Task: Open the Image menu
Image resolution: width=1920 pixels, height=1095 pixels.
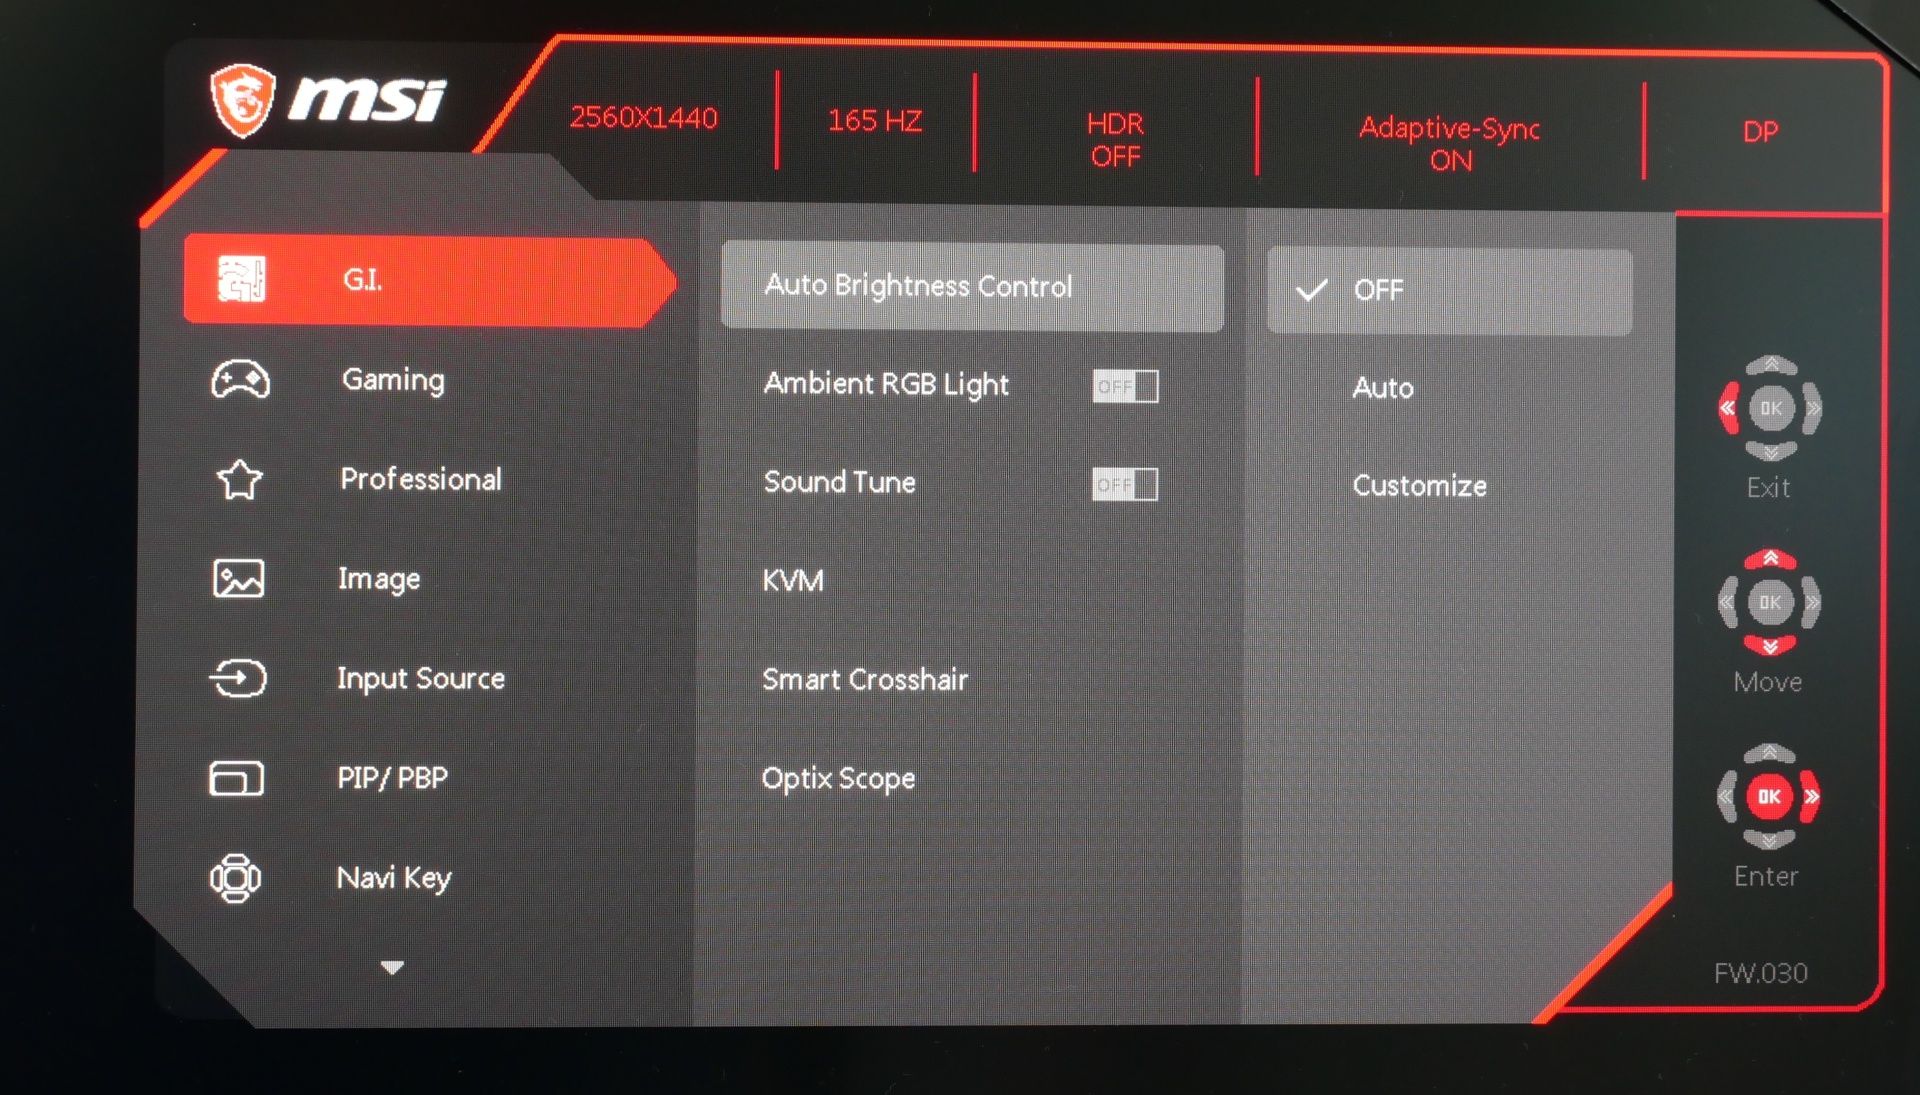Action: [379, 579]
